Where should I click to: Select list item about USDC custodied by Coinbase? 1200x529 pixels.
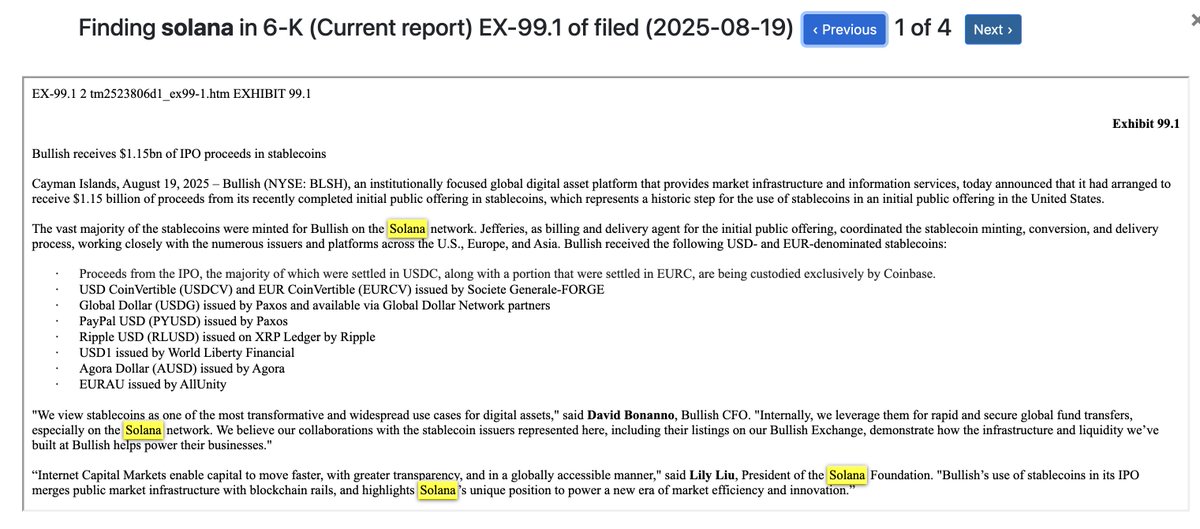[508, 274]
